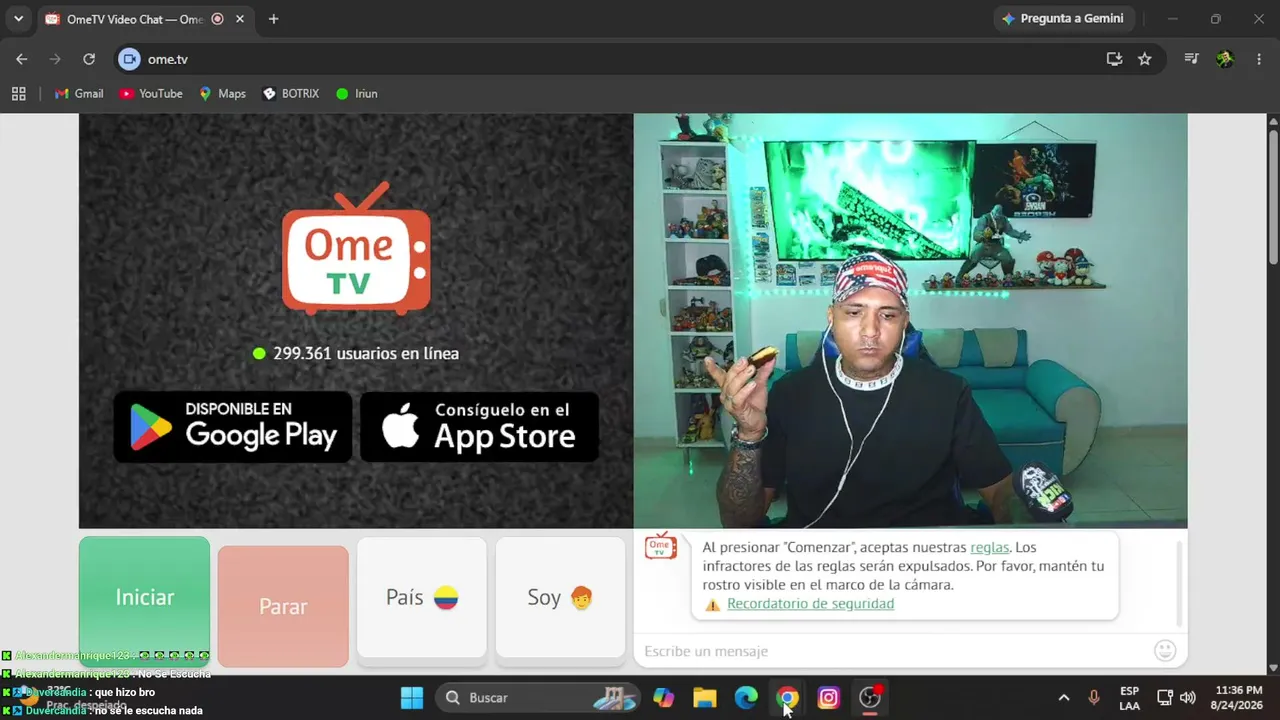This screenshot has width=1280, height=720.
Task: Click the App Store download badge
Action: click(480, 427)
